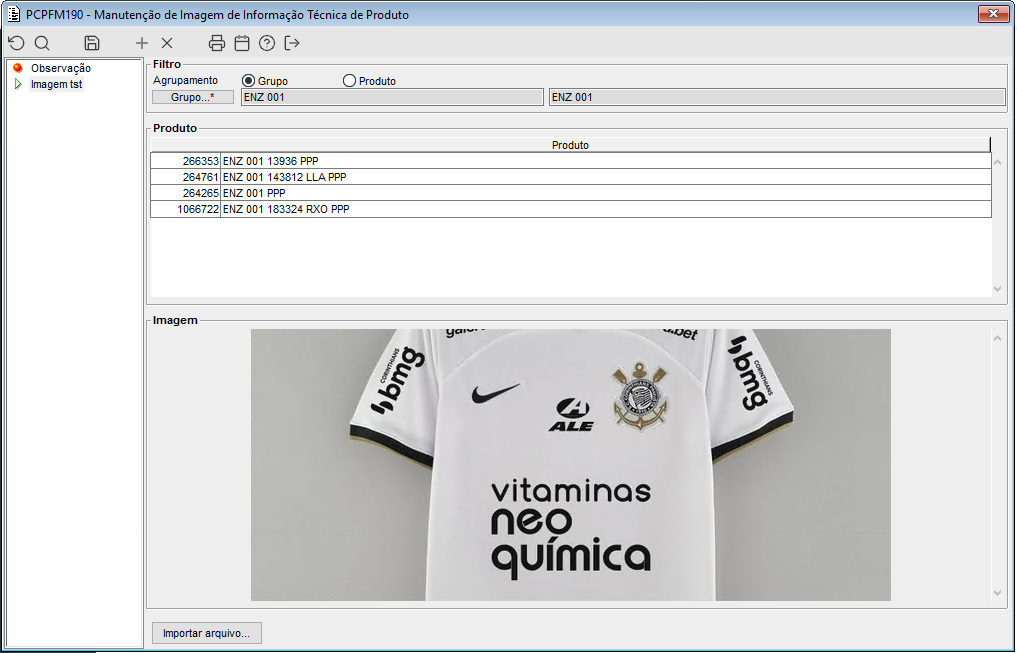The width and height of the screenshot is (1017, 653).
Task: Click the second ENZ 001 description field
Action: [777, 97]
